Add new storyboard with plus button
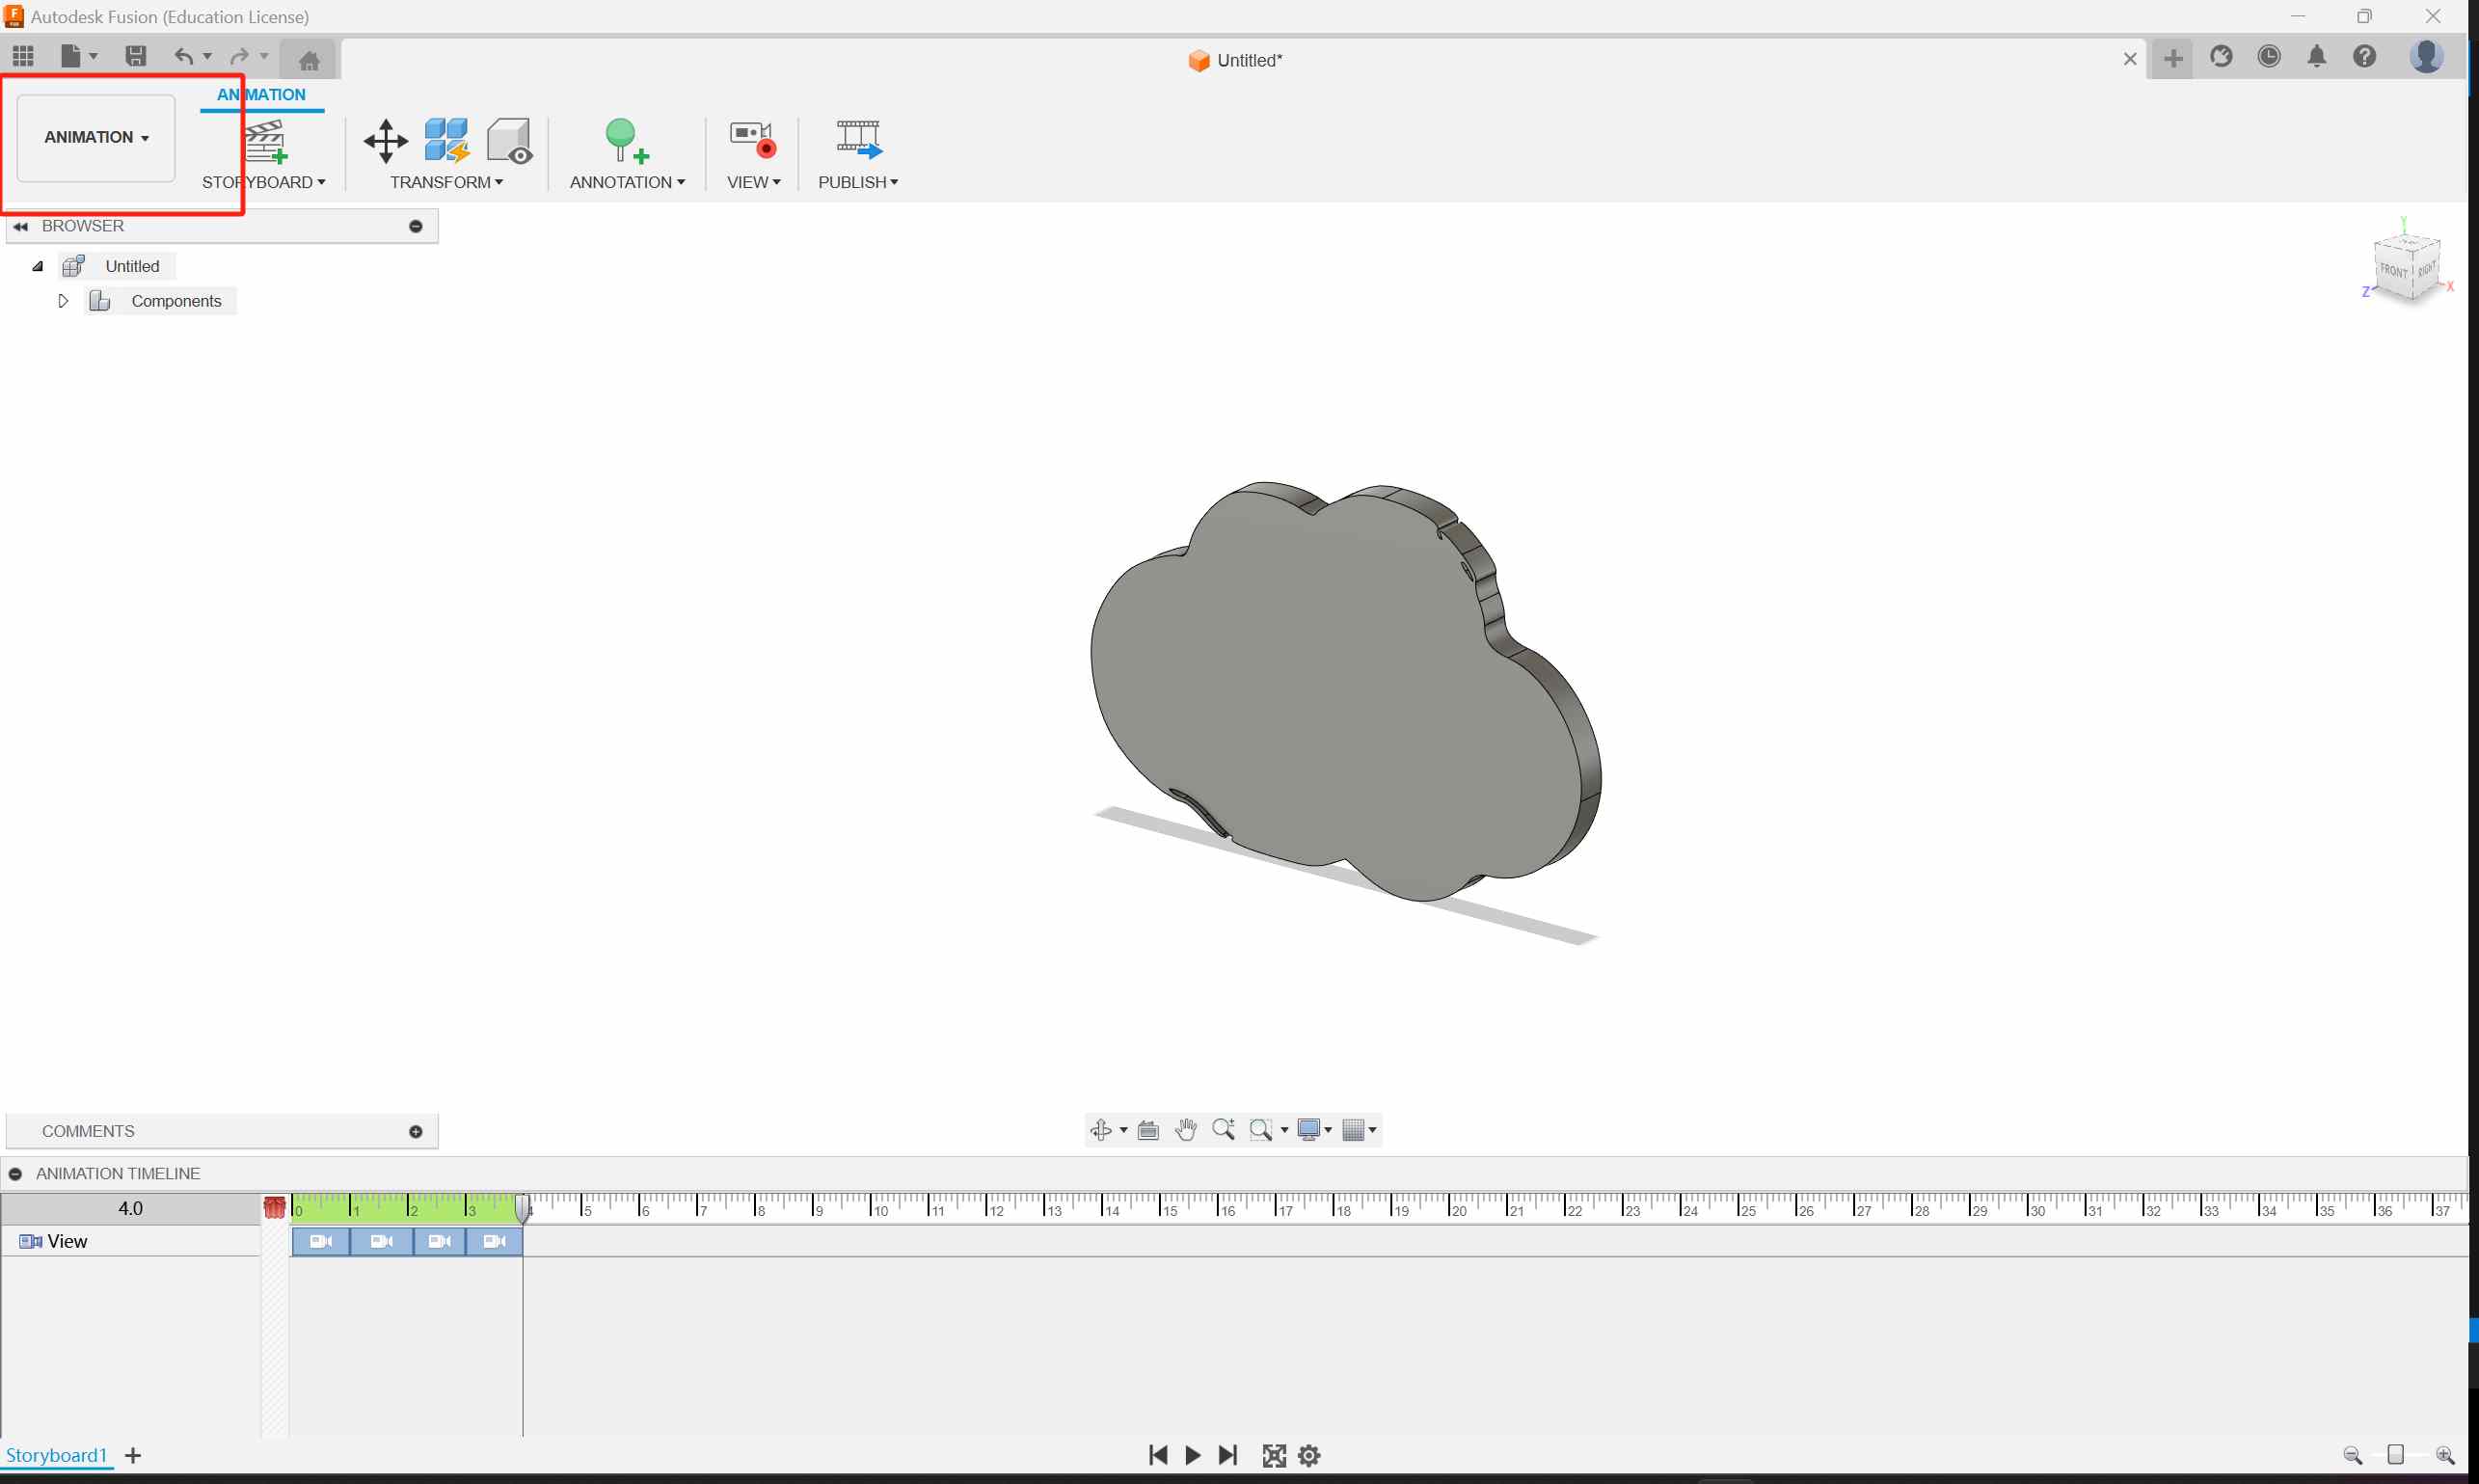2479x1484 pixels. (134, 1454)
